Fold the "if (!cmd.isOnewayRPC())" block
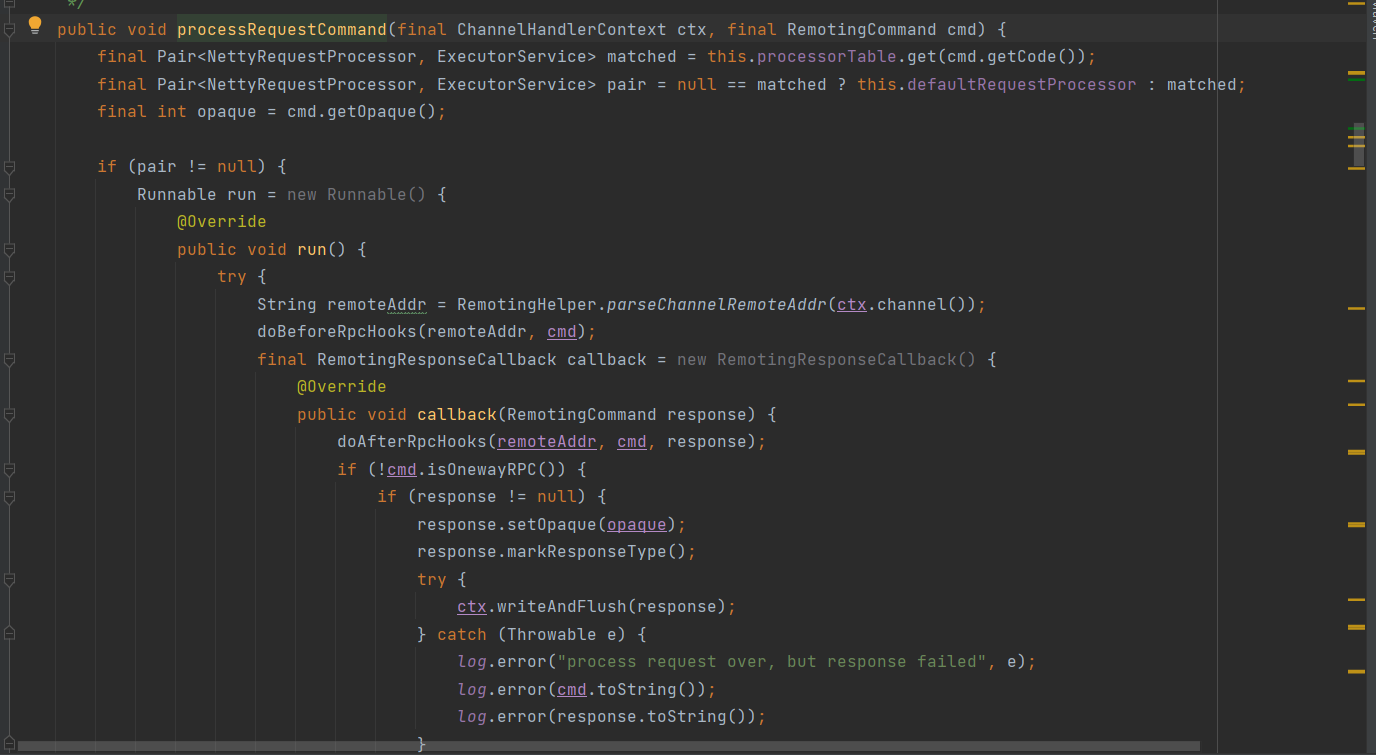Screen dimensions: 1376x755 pos(9,469)
